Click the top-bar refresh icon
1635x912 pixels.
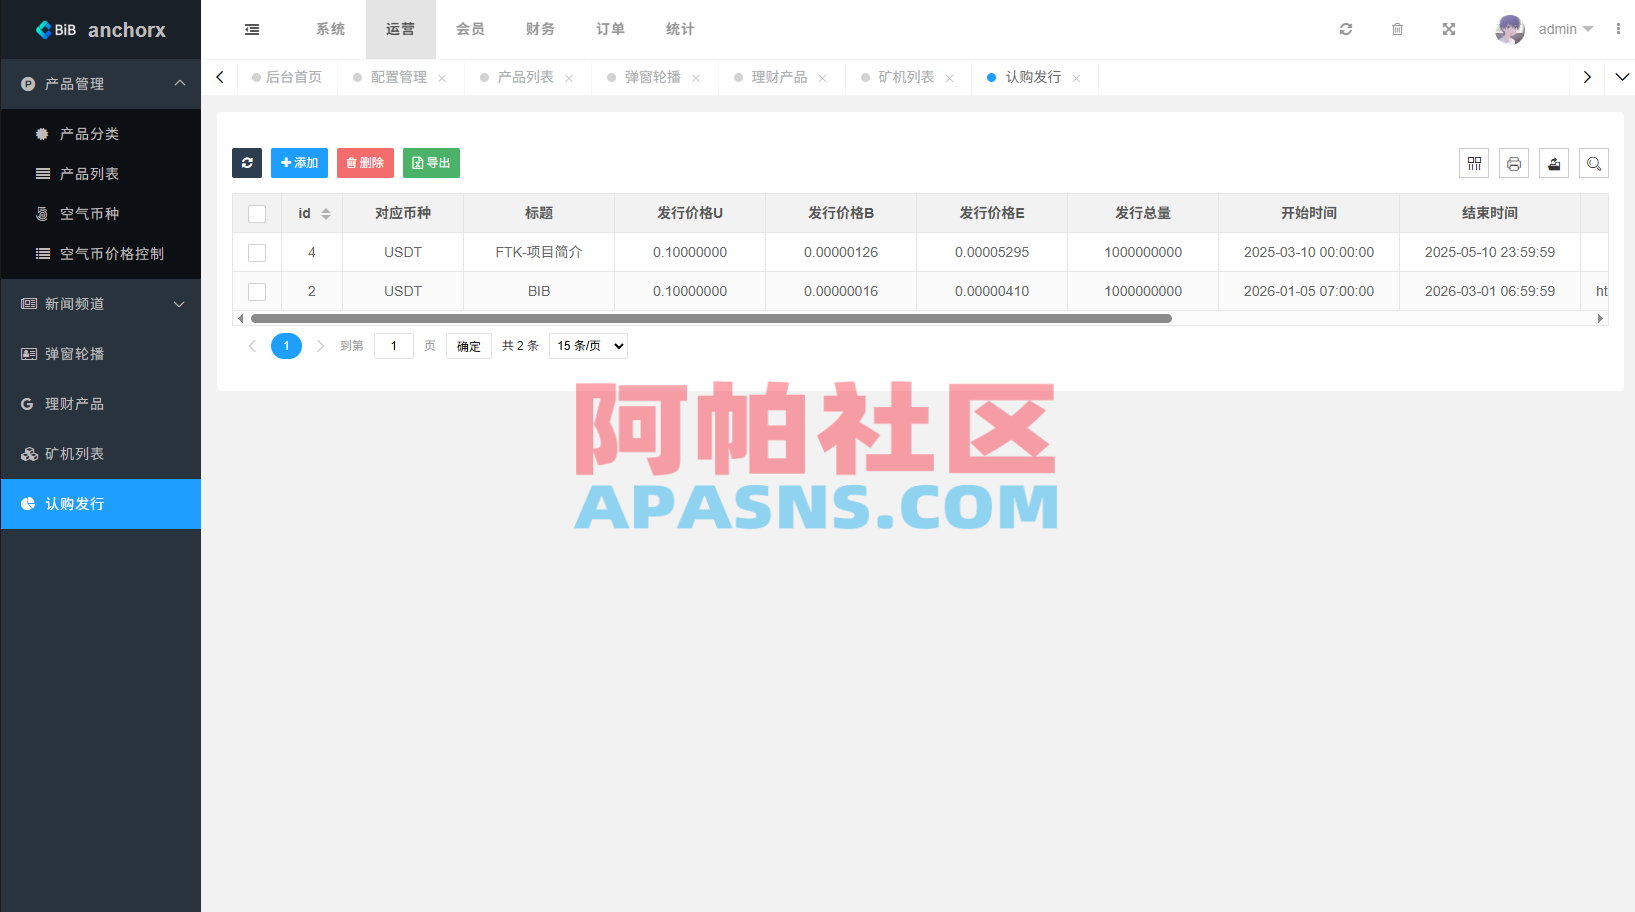coord(1346,29)
